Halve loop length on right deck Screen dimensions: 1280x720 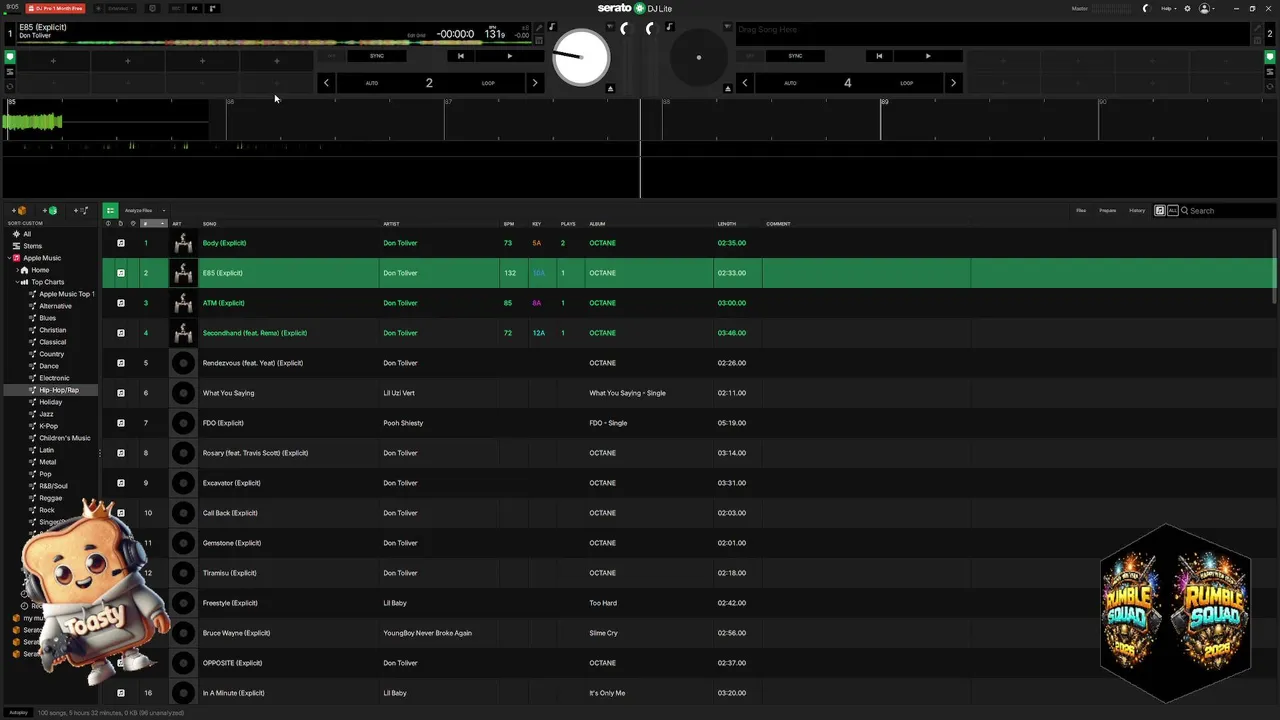(x=744, y=83)
